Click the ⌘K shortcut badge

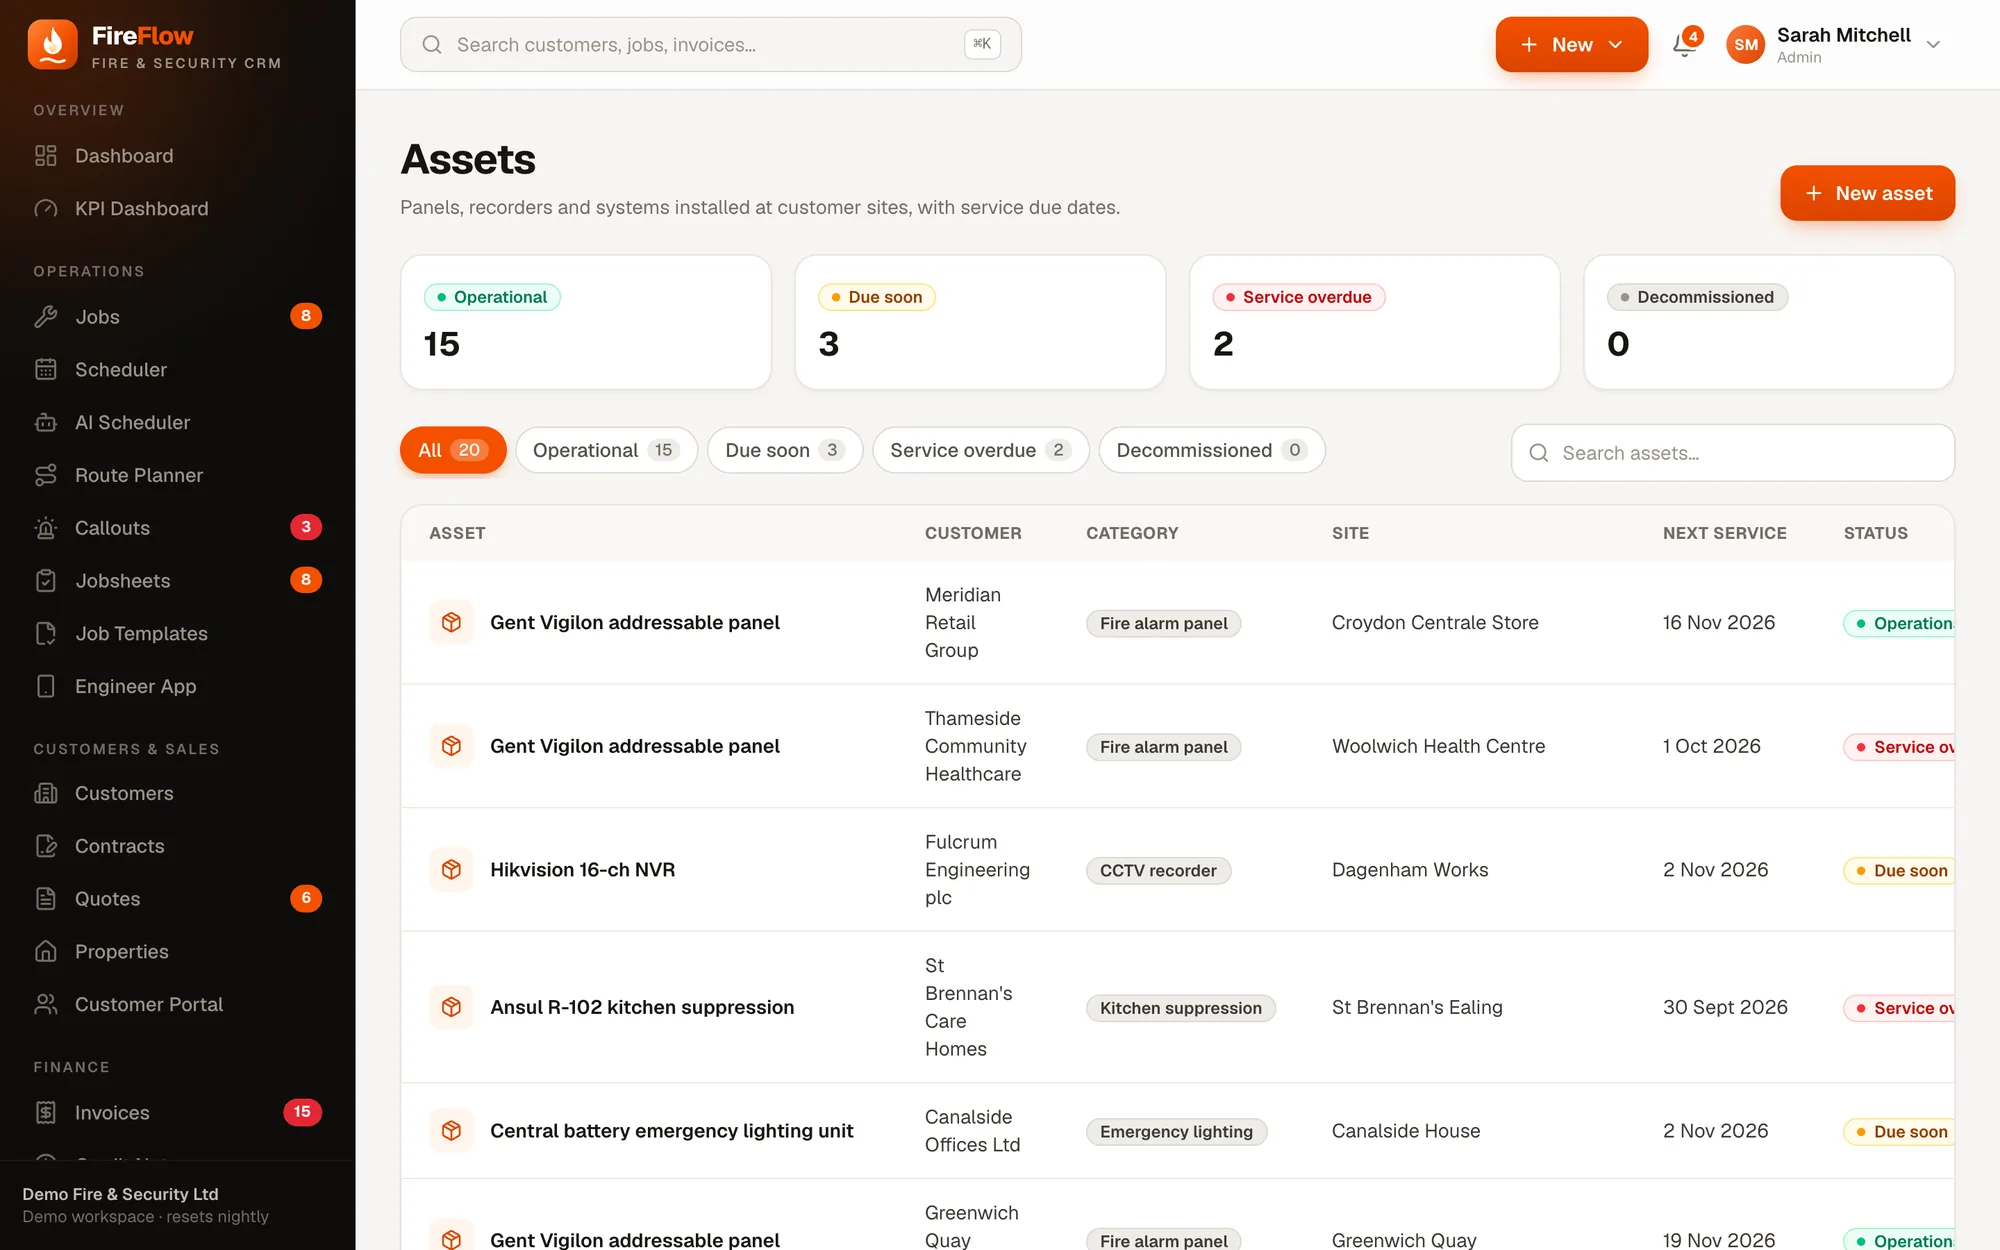click(x=982, y=44)
